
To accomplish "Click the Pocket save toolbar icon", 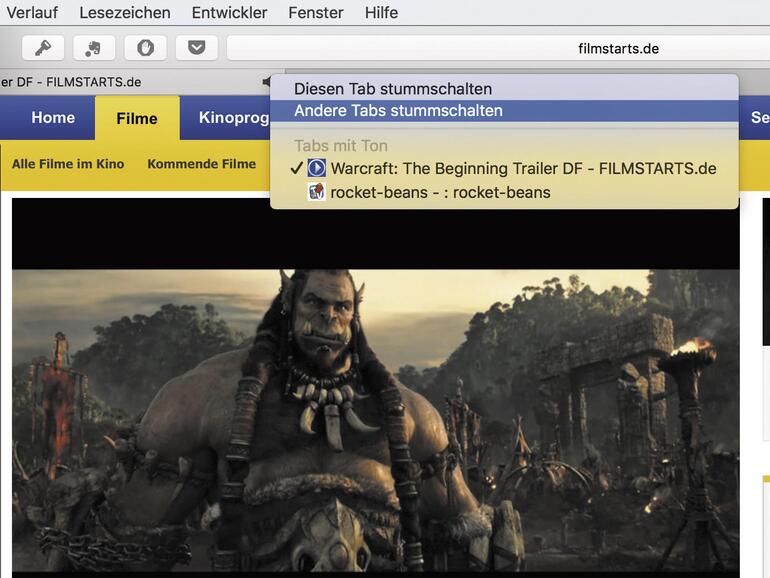I will (196, 48).
